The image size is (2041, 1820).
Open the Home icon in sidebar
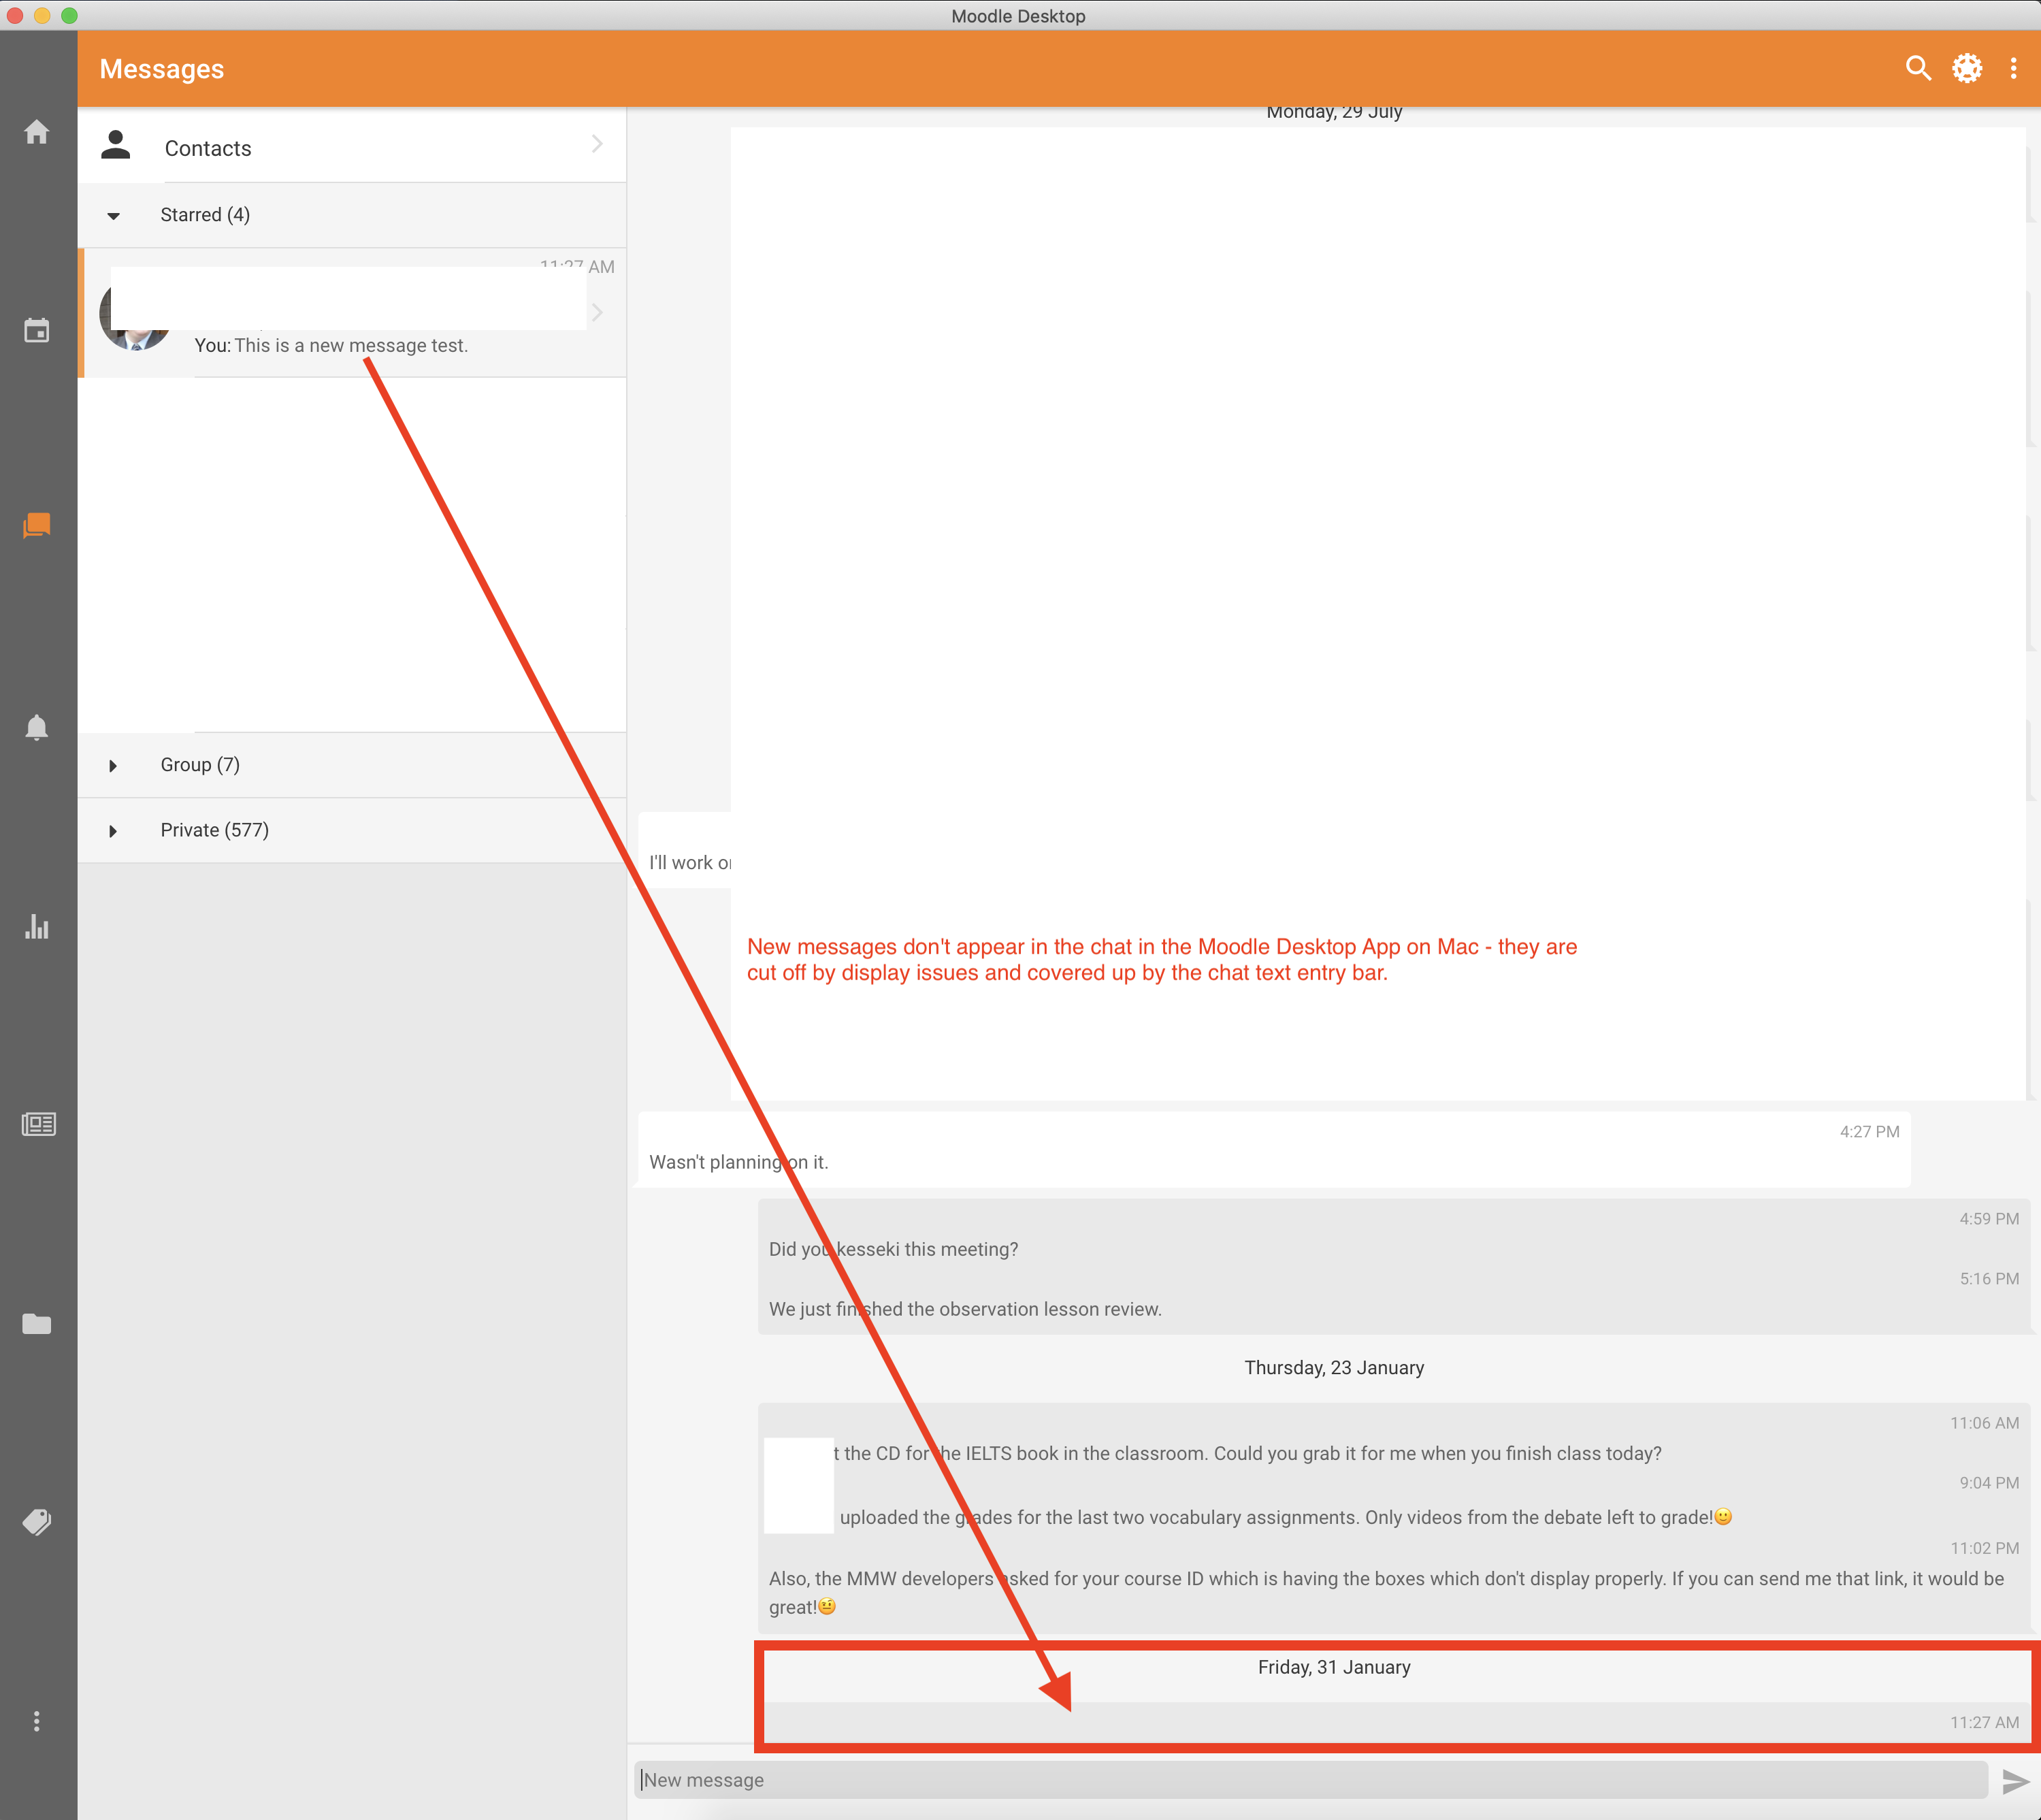[x=37, y=132]
